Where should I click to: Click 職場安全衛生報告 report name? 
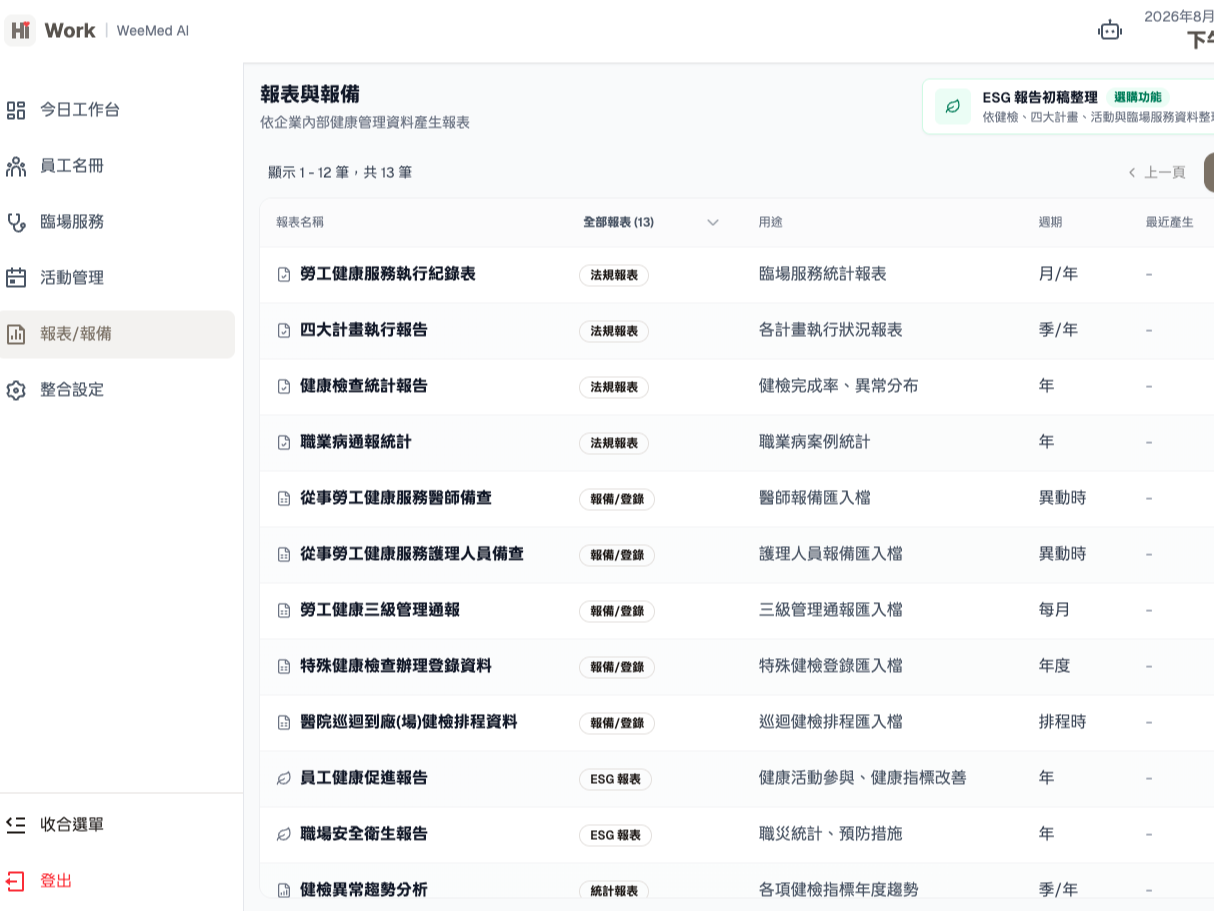point(364,834)
